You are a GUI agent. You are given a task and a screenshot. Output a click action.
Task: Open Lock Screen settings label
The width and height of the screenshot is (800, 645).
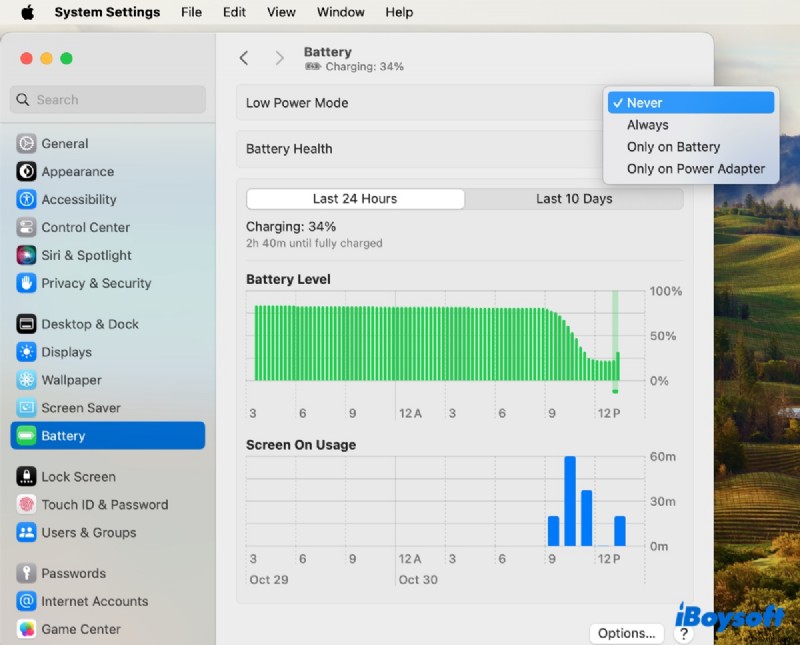79,477
